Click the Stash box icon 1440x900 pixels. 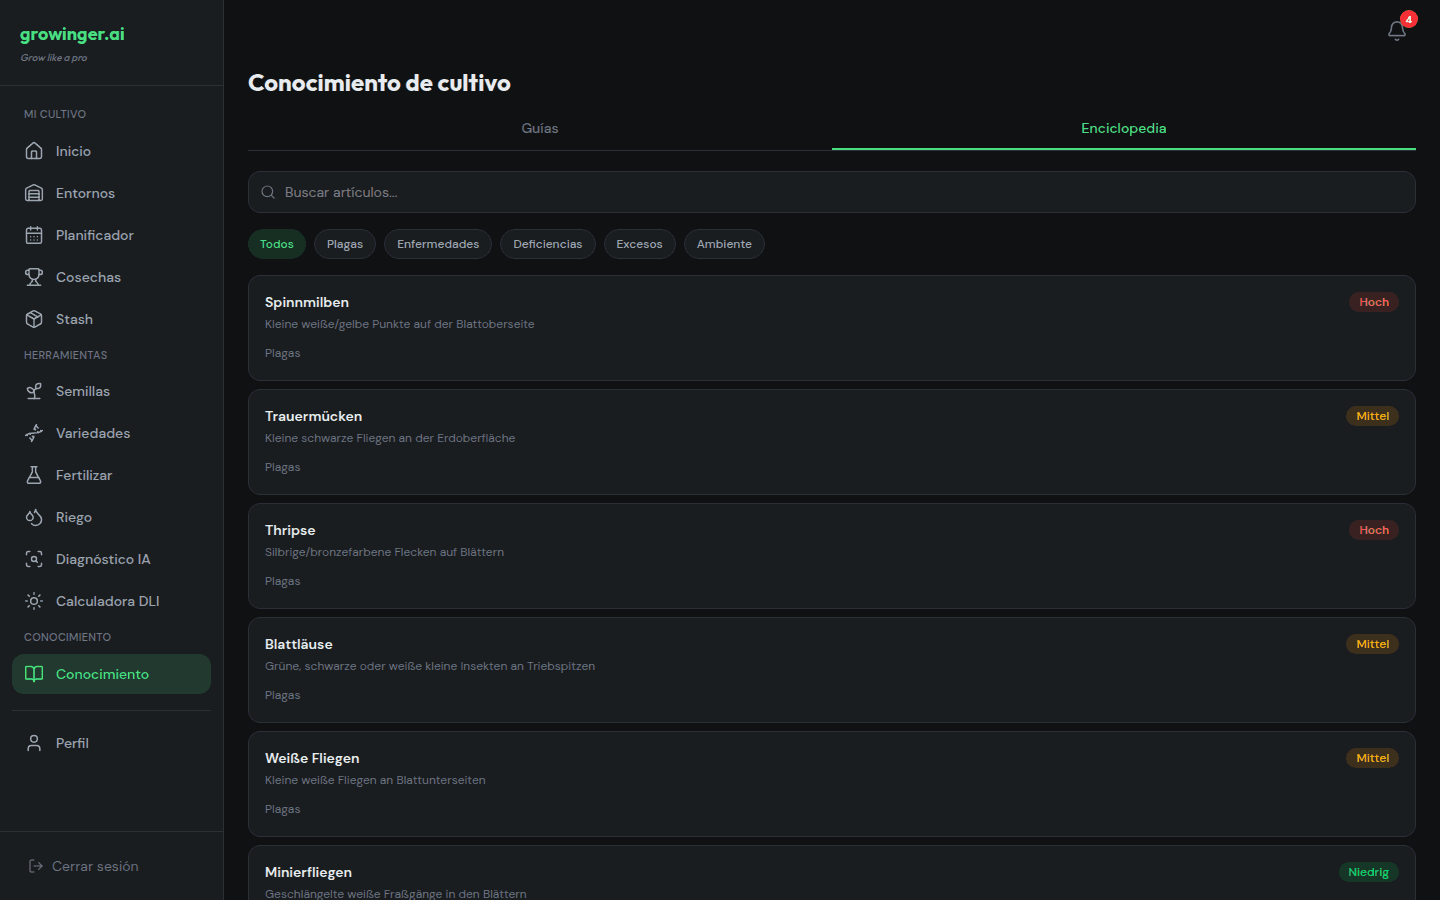34,319
